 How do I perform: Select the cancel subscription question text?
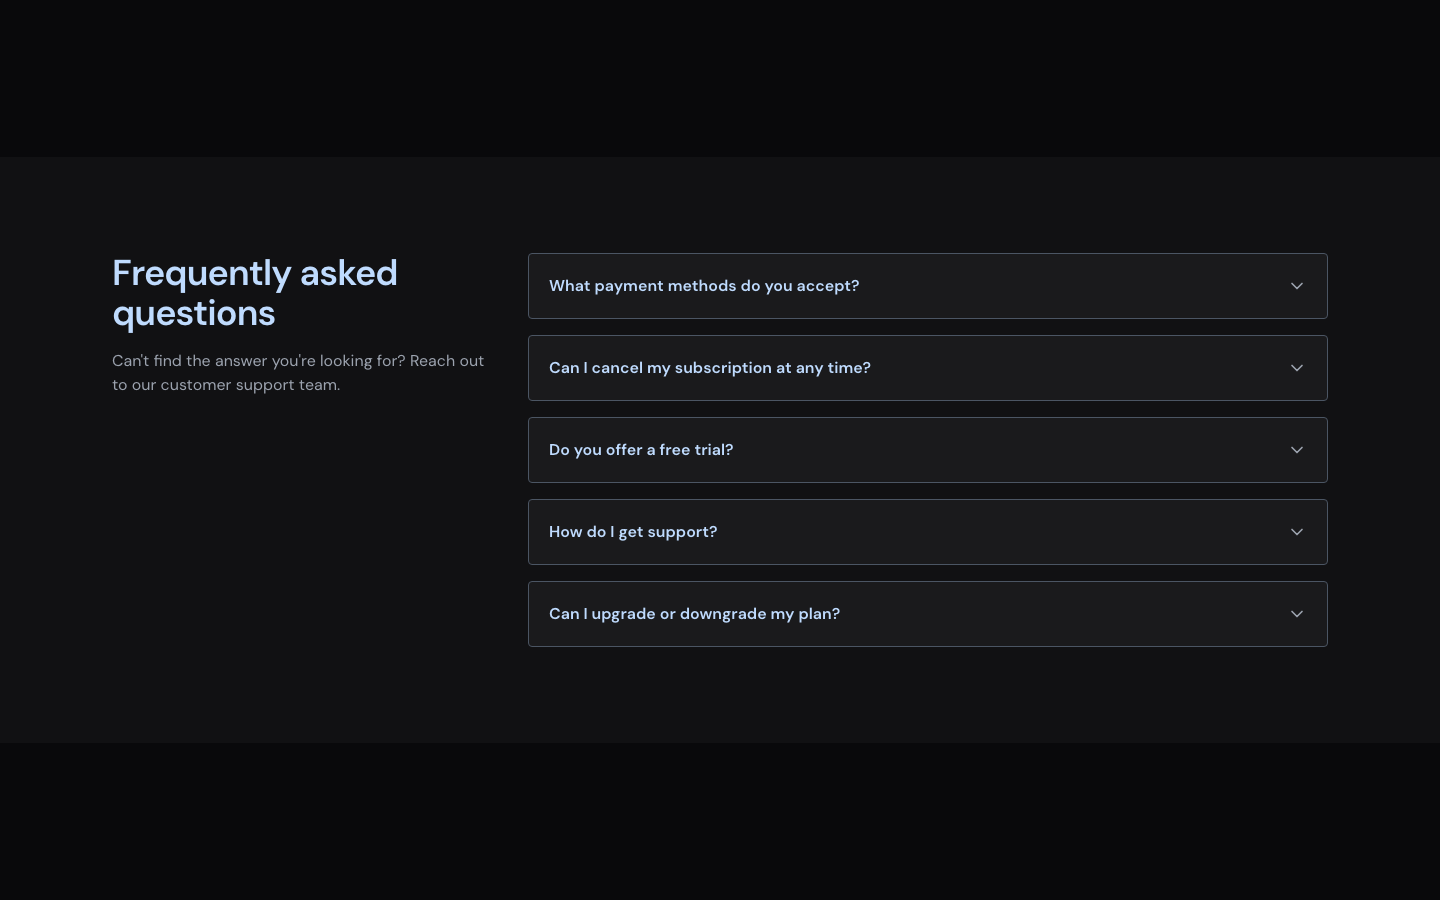tap(710, 368)
